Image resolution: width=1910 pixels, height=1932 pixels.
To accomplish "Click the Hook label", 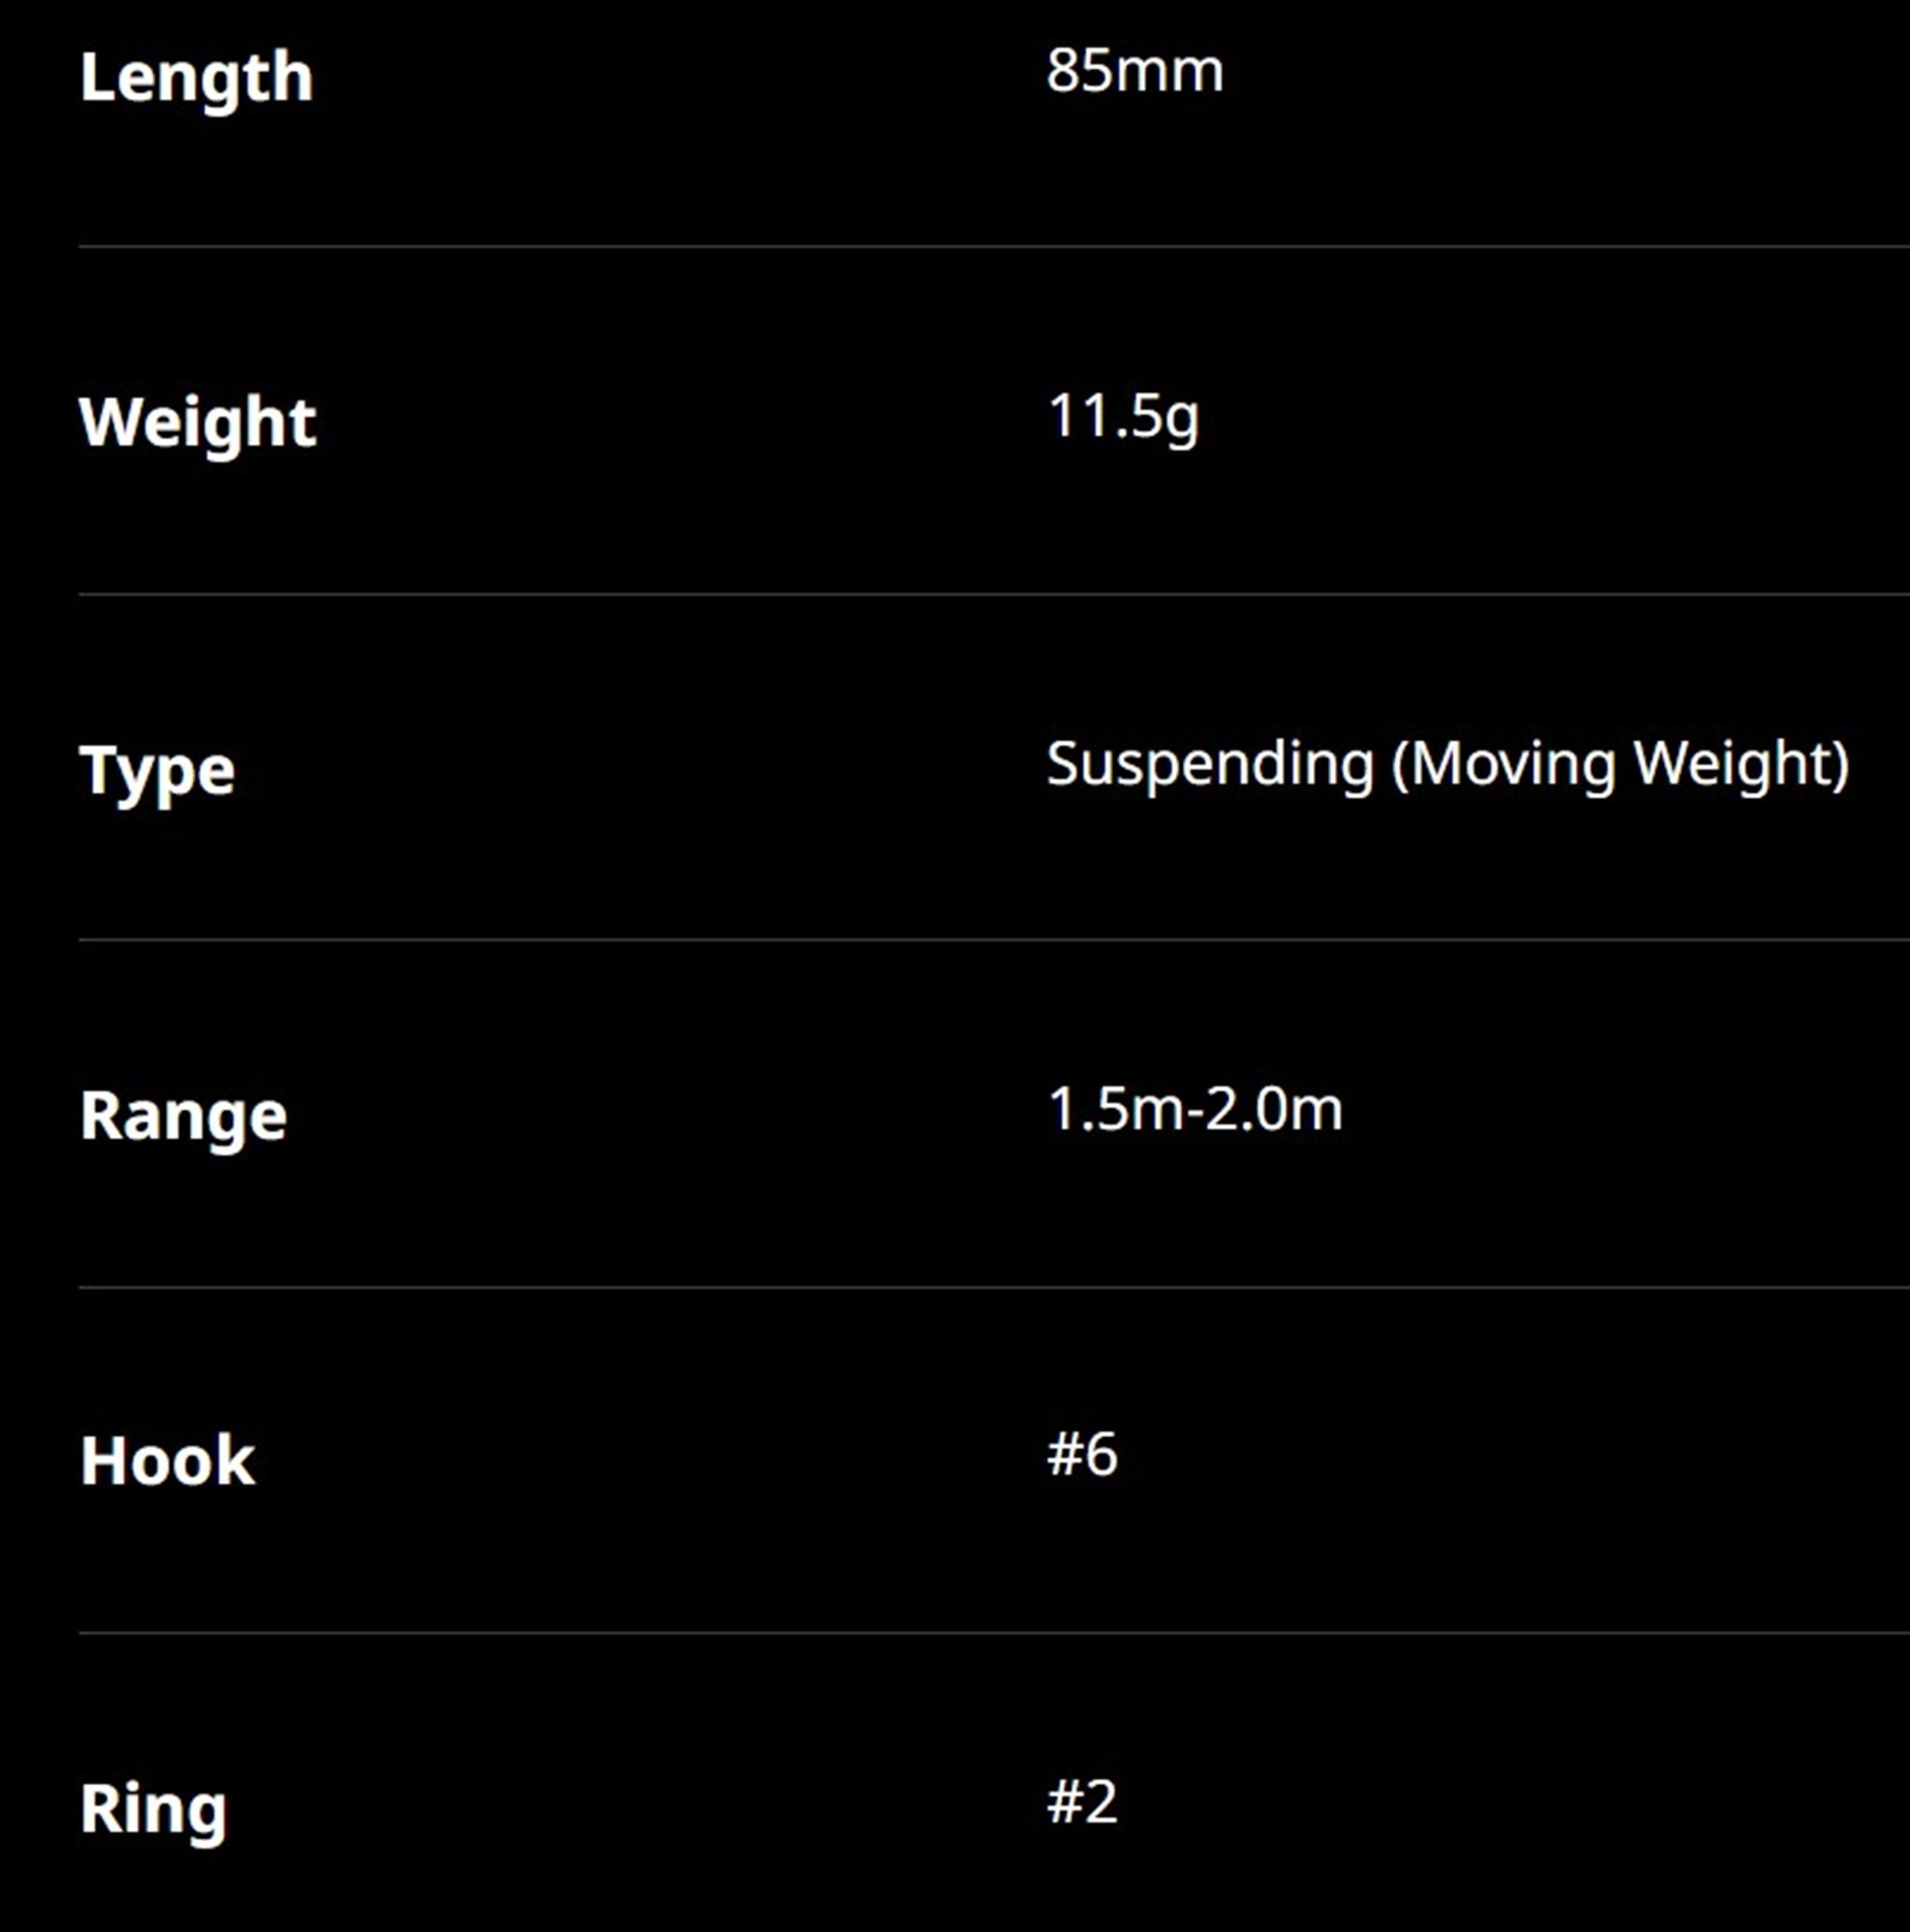I will click(x=167, y=1462).
